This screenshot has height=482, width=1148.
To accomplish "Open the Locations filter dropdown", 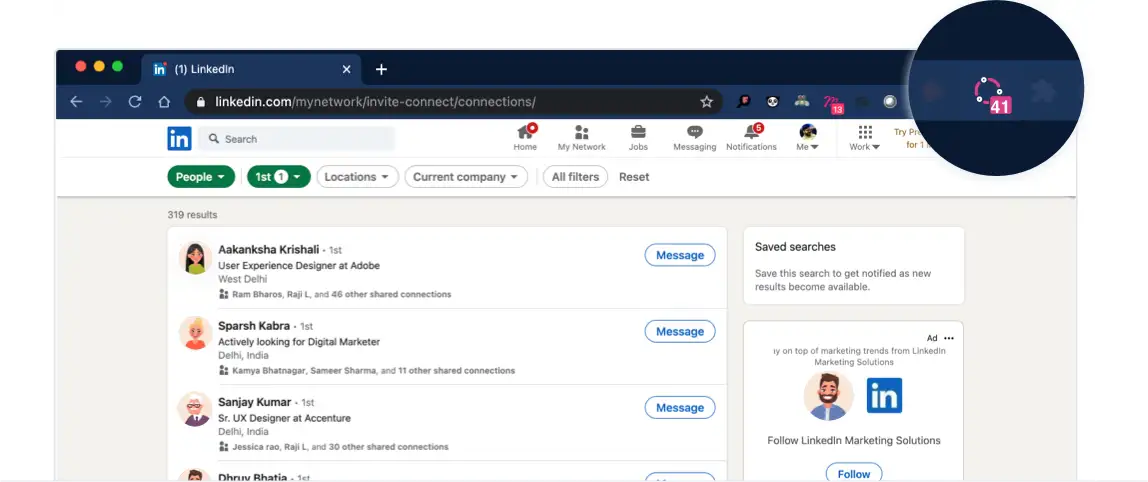I will point(357,177).
